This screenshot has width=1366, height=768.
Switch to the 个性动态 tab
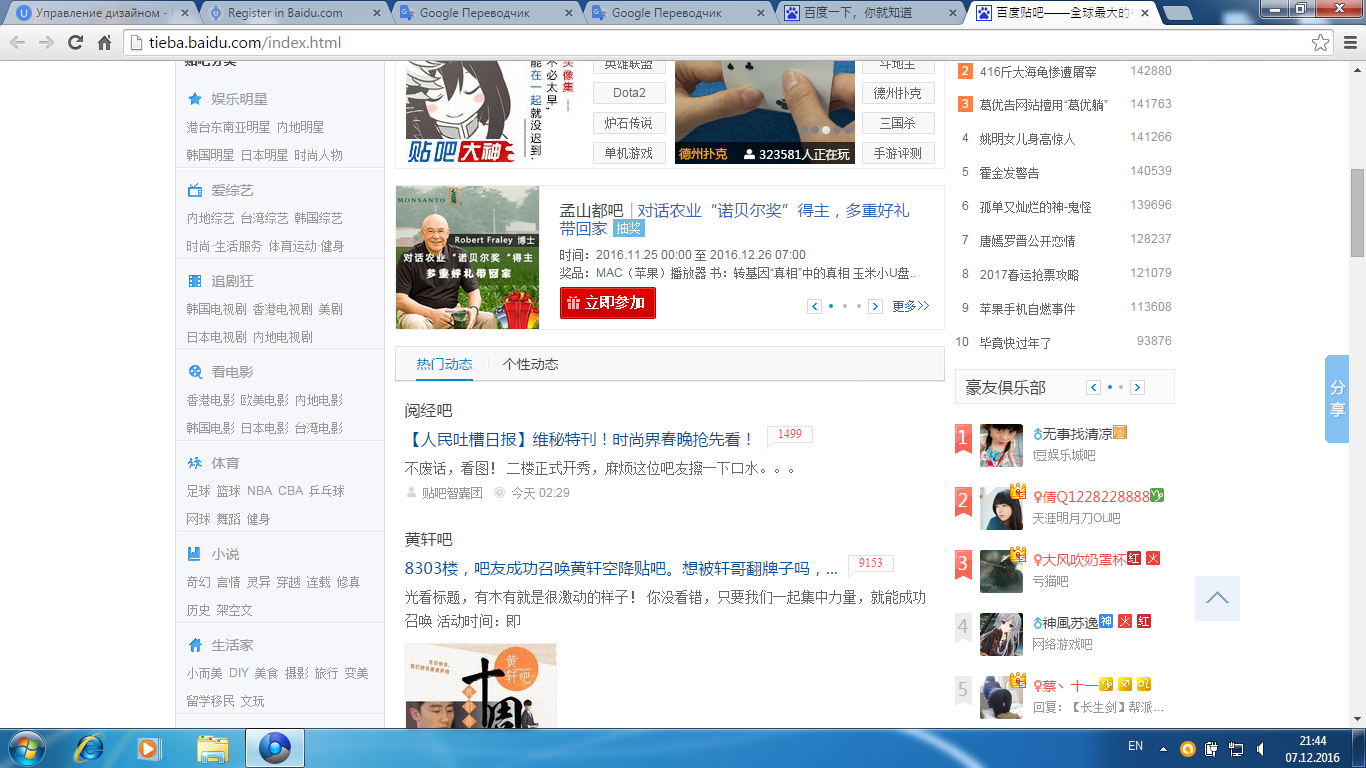530,364
